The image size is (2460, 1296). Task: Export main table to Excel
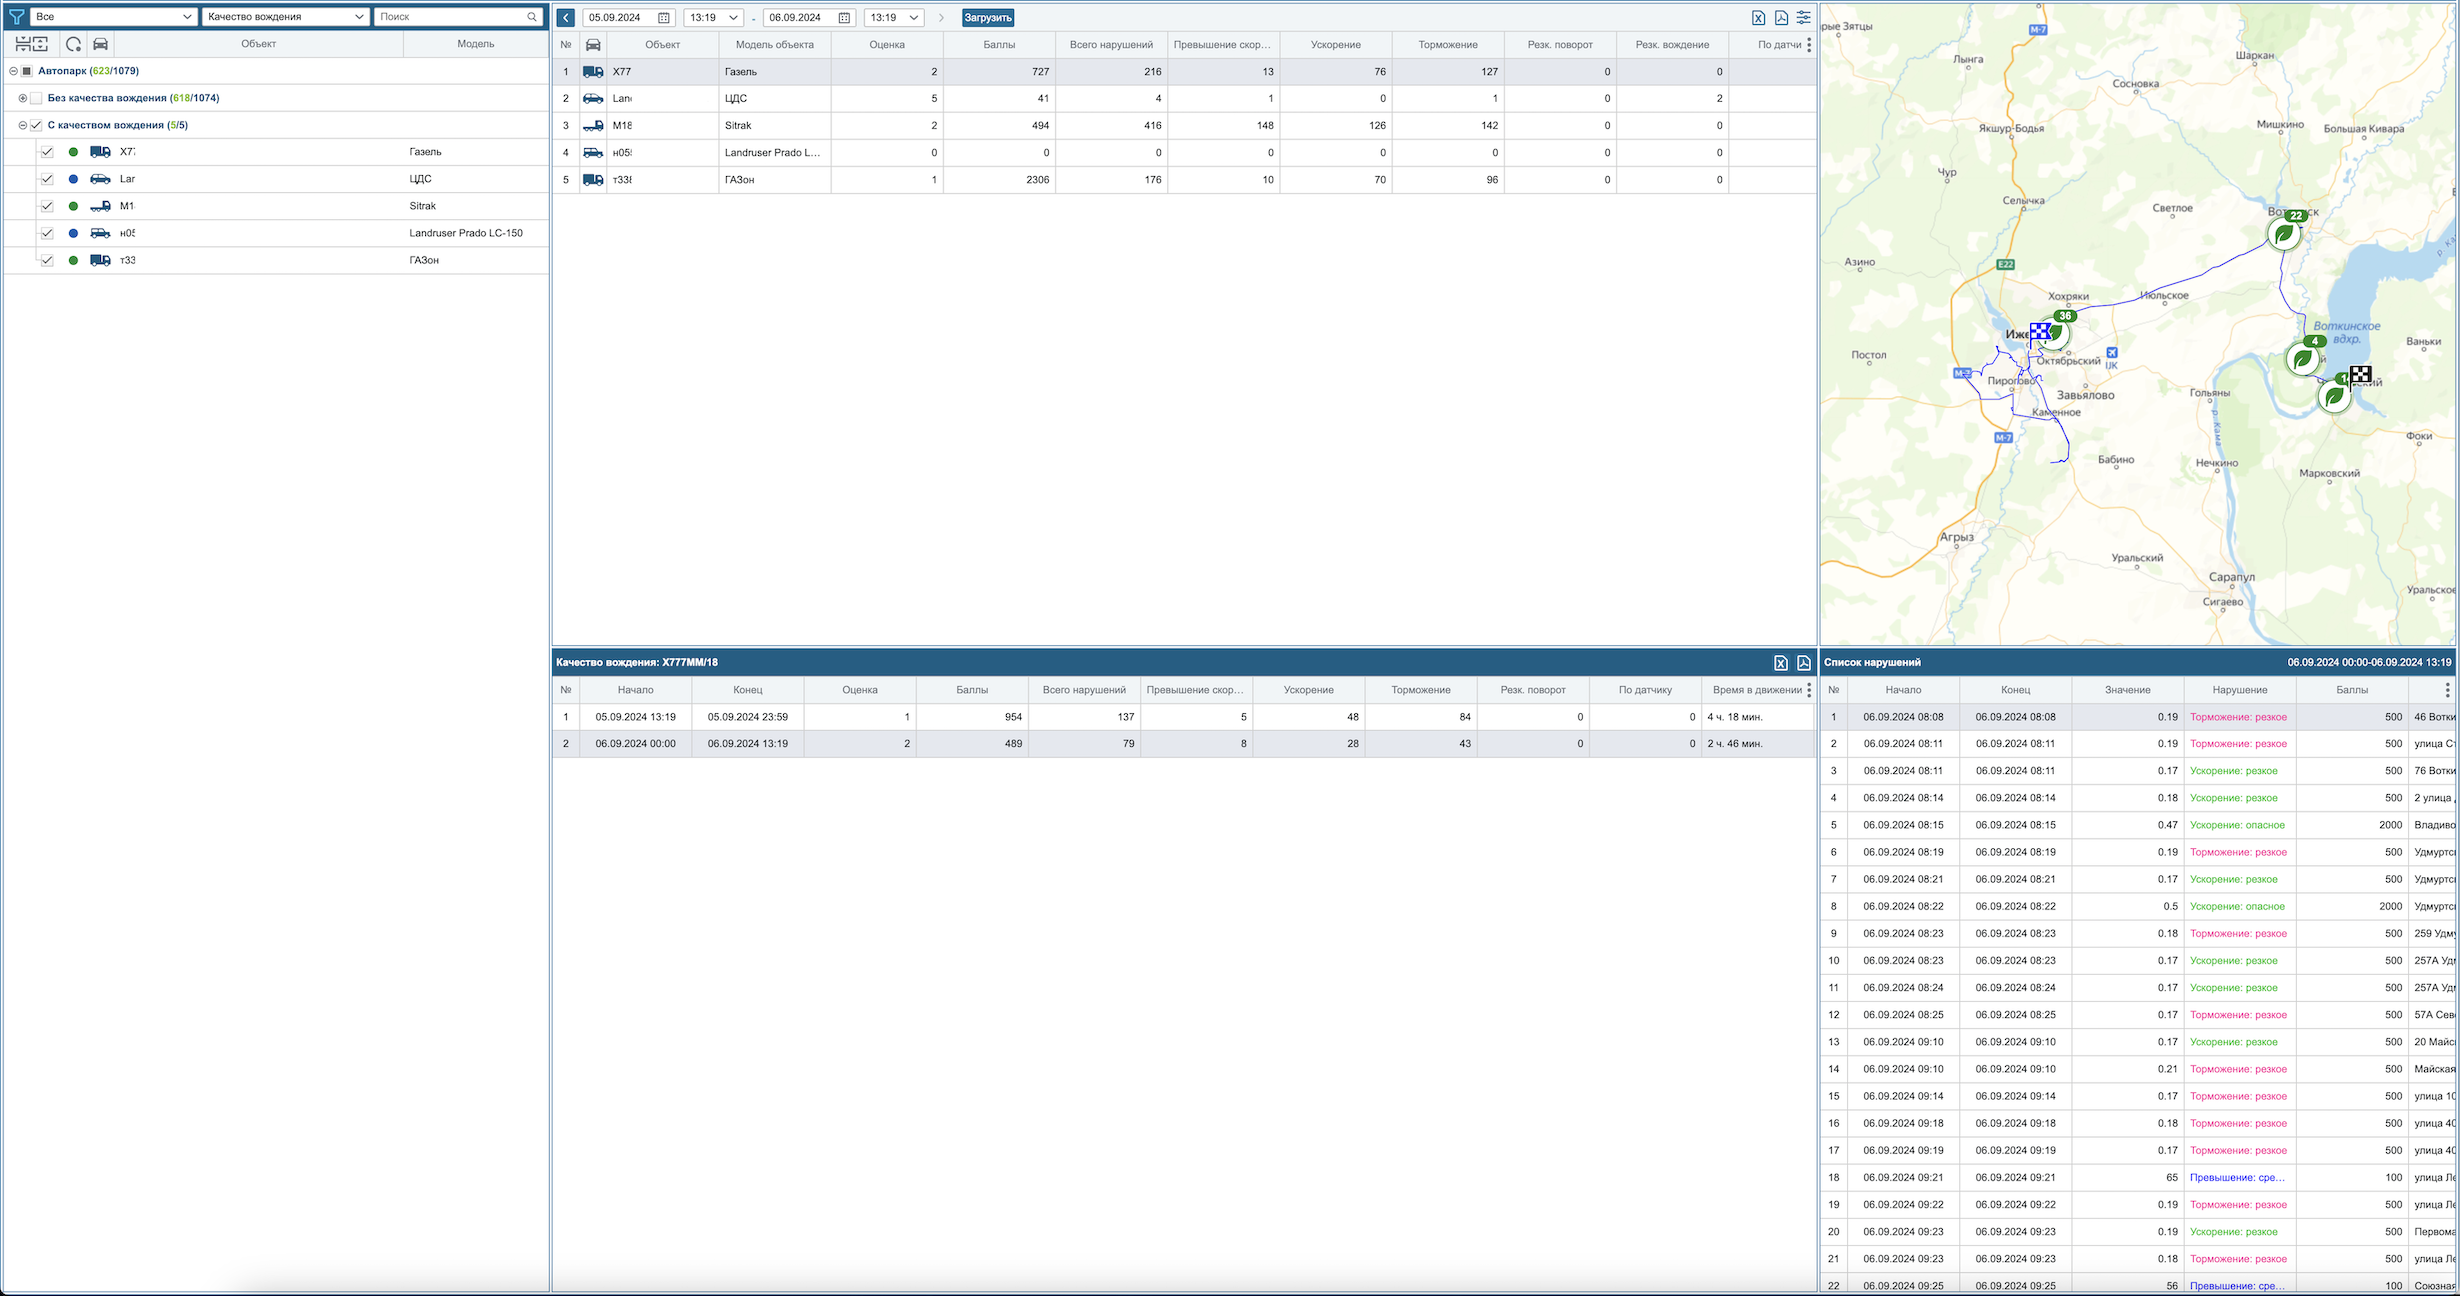point(1758,17)
